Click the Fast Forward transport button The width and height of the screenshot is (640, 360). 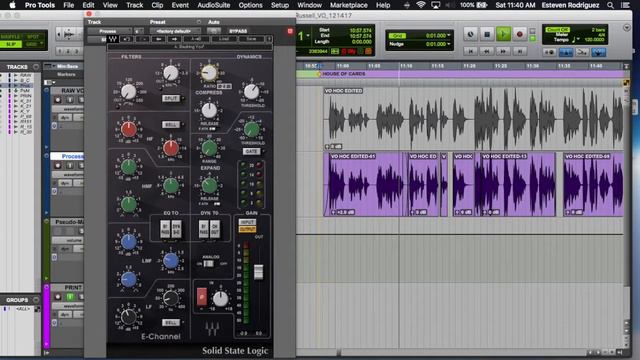click(503, 51)
